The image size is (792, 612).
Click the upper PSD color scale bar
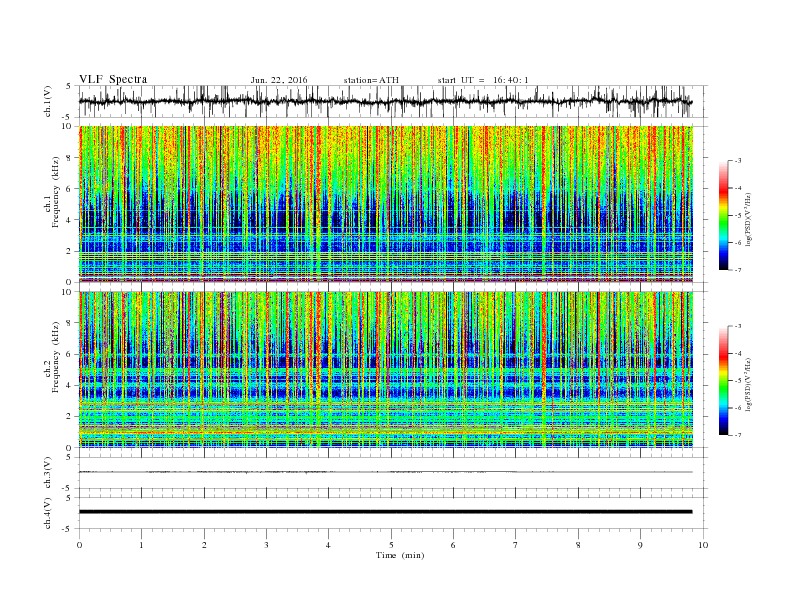point(724,216)
